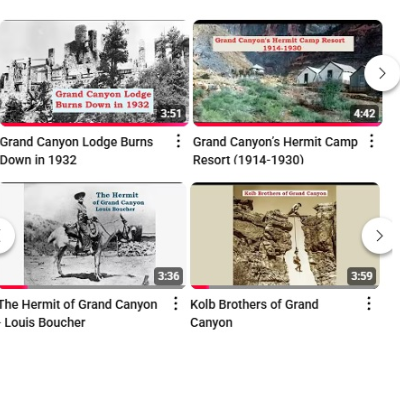This screenshot has width=400, height=400.
Task: Open options menu for Grand Canyon Lodge video
Action: 178,141
